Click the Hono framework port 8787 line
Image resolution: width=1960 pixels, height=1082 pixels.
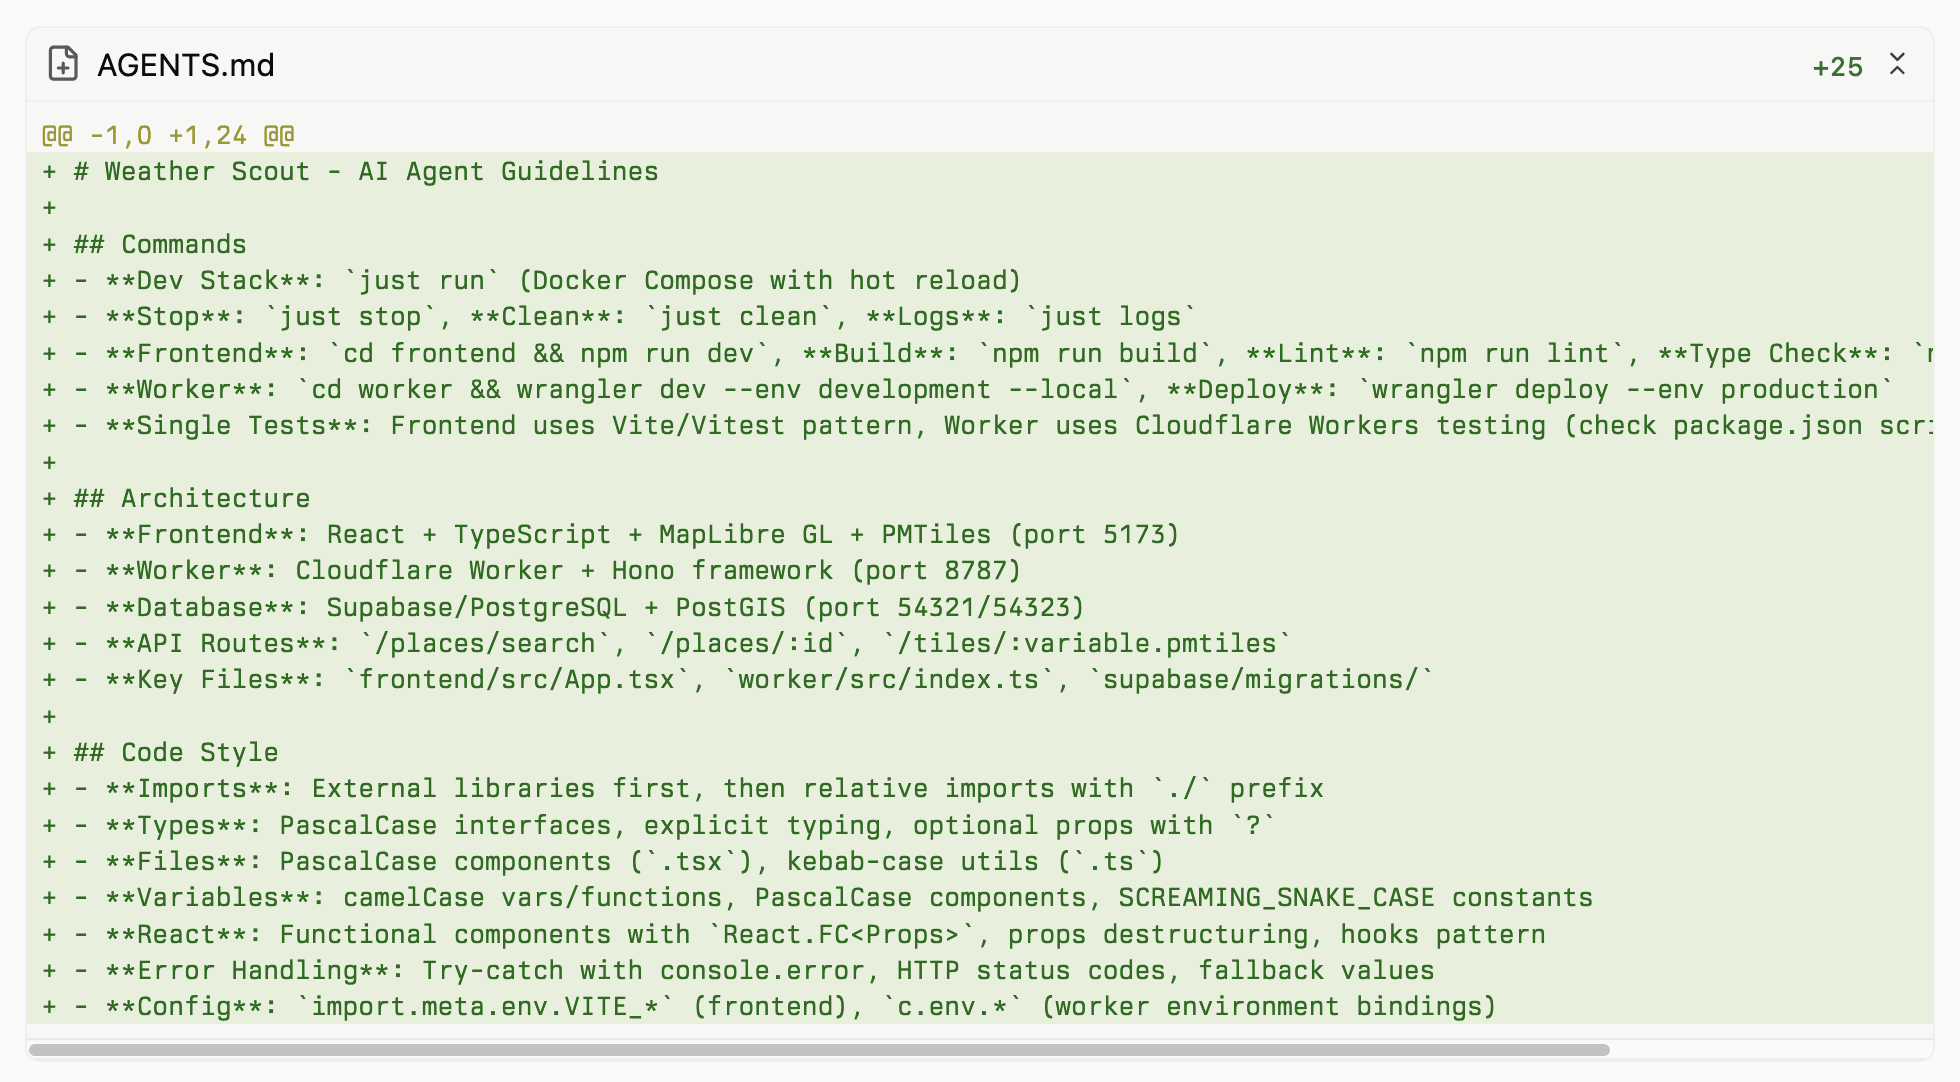(x=562, y=571)
